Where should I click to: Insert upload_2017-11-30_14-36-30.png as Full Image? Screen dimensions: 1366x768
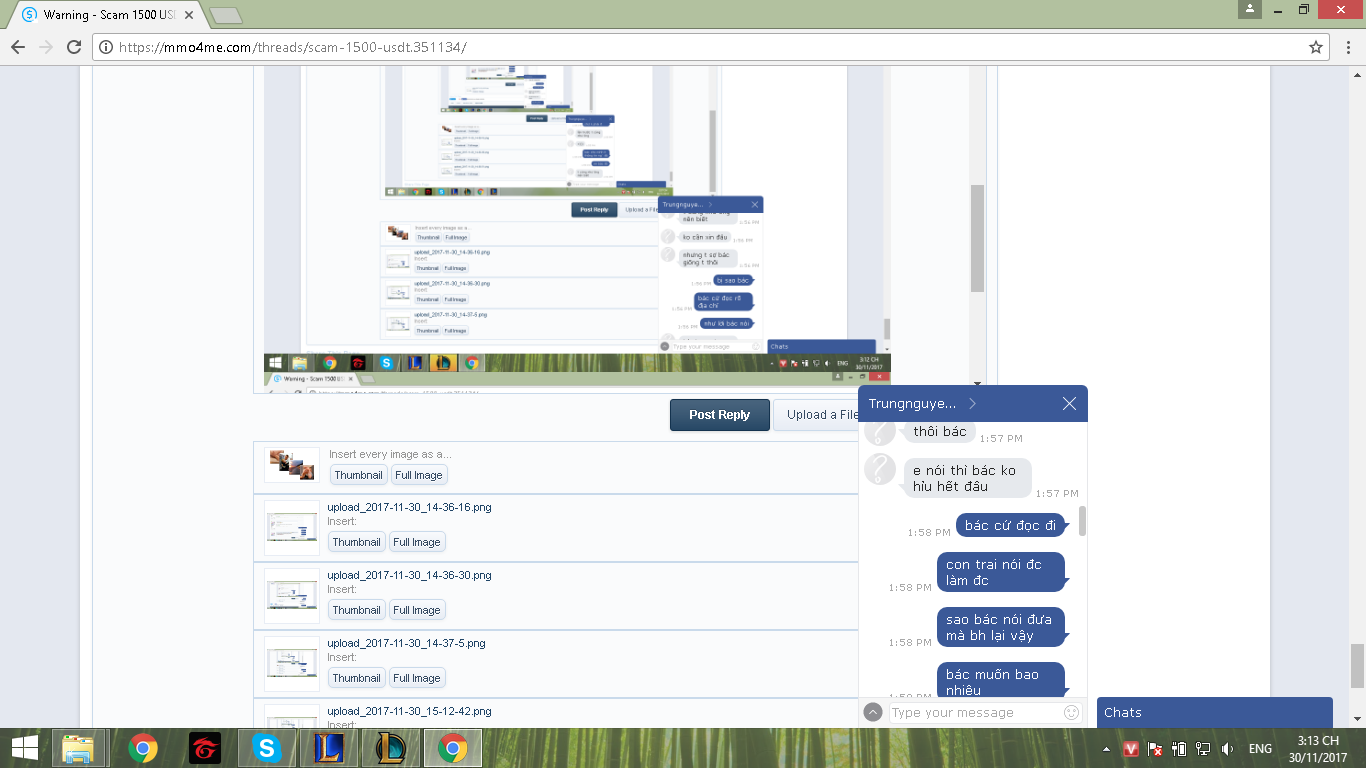point(417,610)
